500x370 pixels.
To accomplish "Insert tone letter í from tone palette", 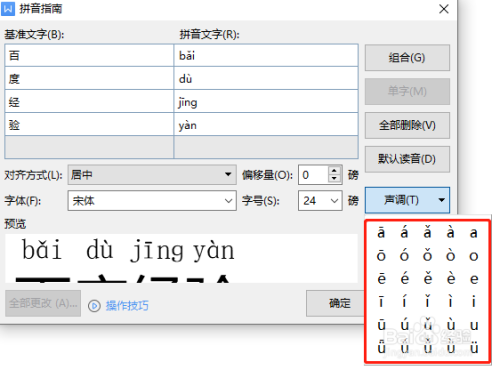I will 404,301.
